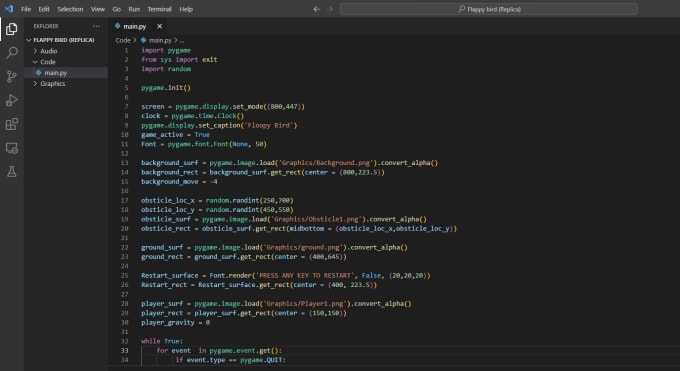Click main.py in the breadcrumb path
The width and height of the screenshot is (680, 371).
160,40
